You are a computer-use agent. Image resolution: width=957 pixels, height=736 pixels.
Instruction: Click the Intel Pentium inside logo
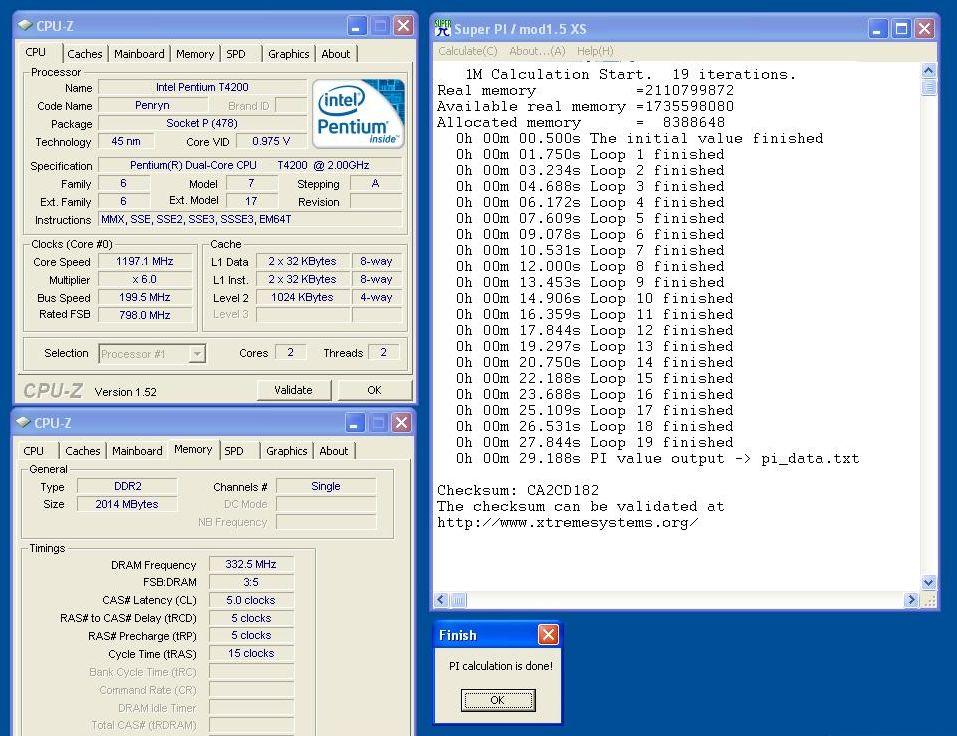click(x=358, y=114)
